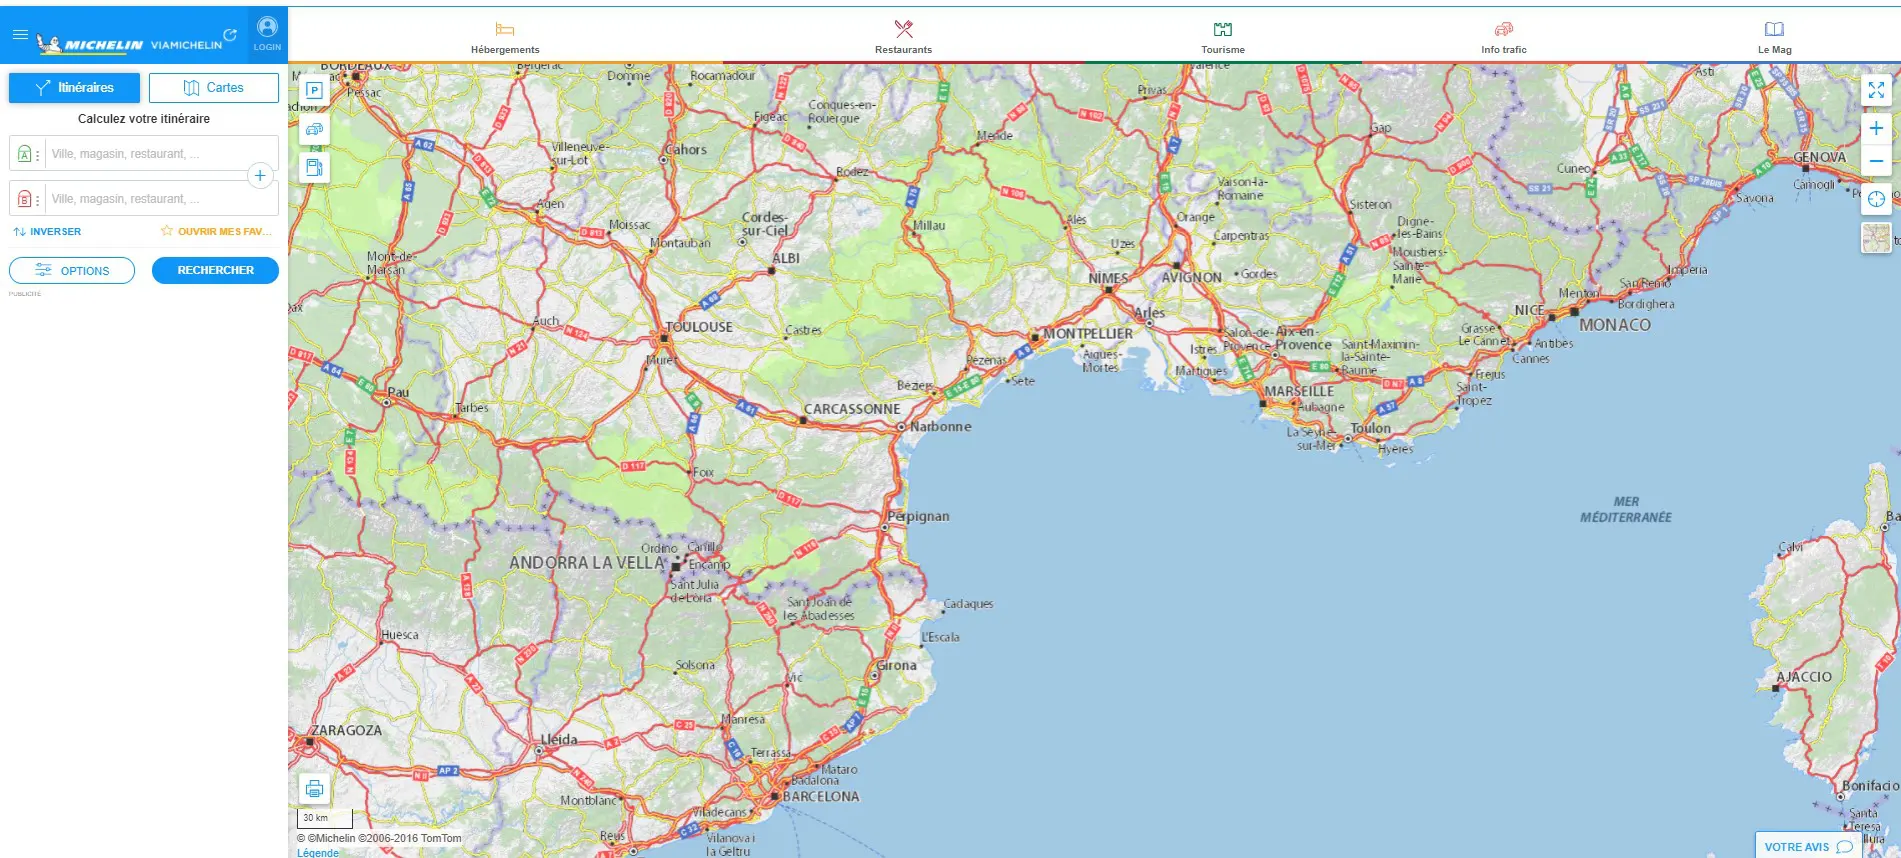Click Monaco on the map

(x=1615, y=325)
